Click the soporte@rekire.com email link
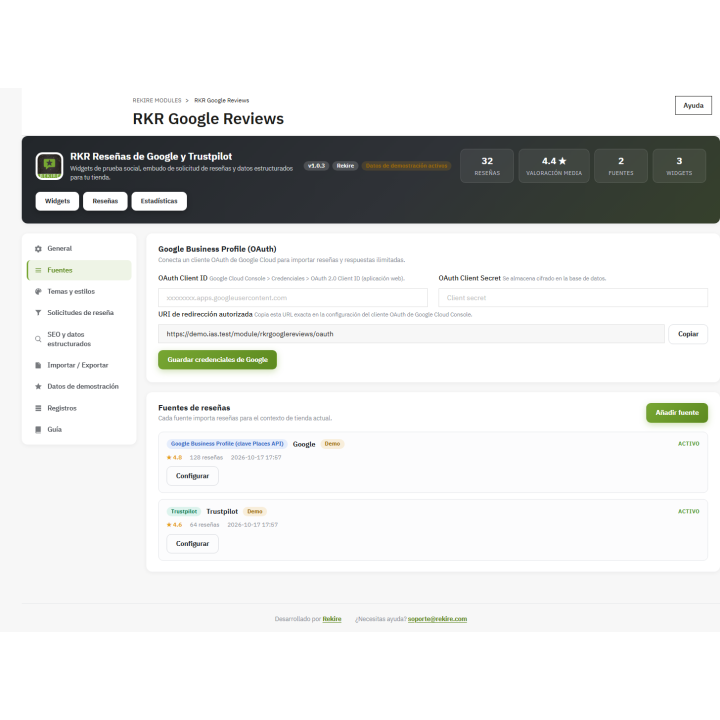The width and height of the screenshot is (720, 720). 437,619
